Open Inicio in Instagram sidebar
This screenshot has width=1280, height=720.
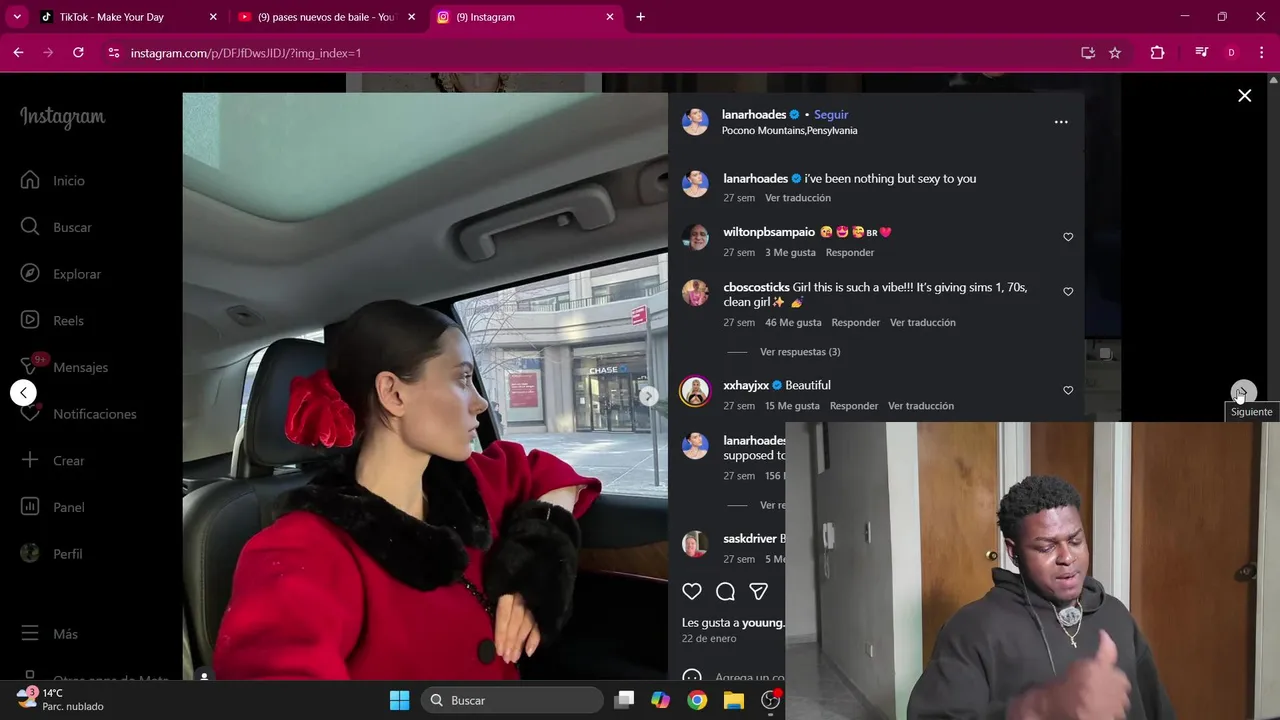click(x=53, y=181)
